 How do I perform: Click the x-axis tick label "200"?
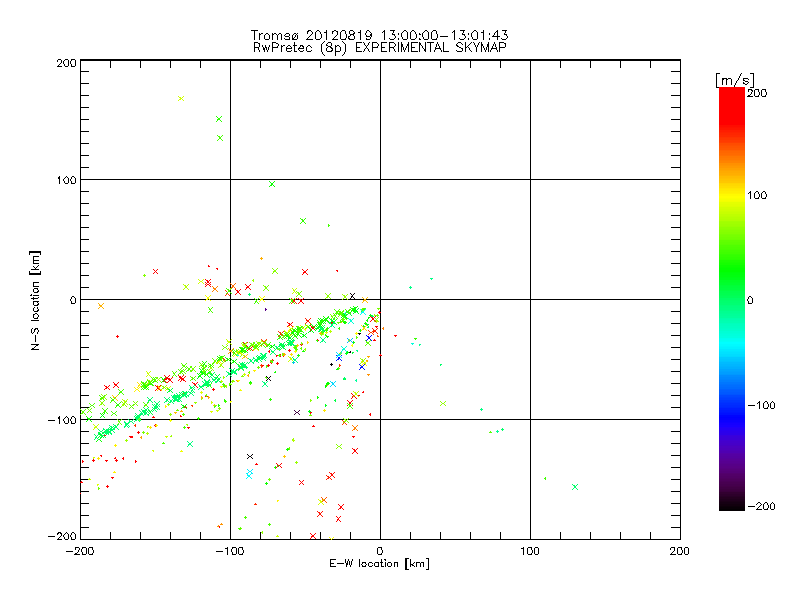[680, 551]
